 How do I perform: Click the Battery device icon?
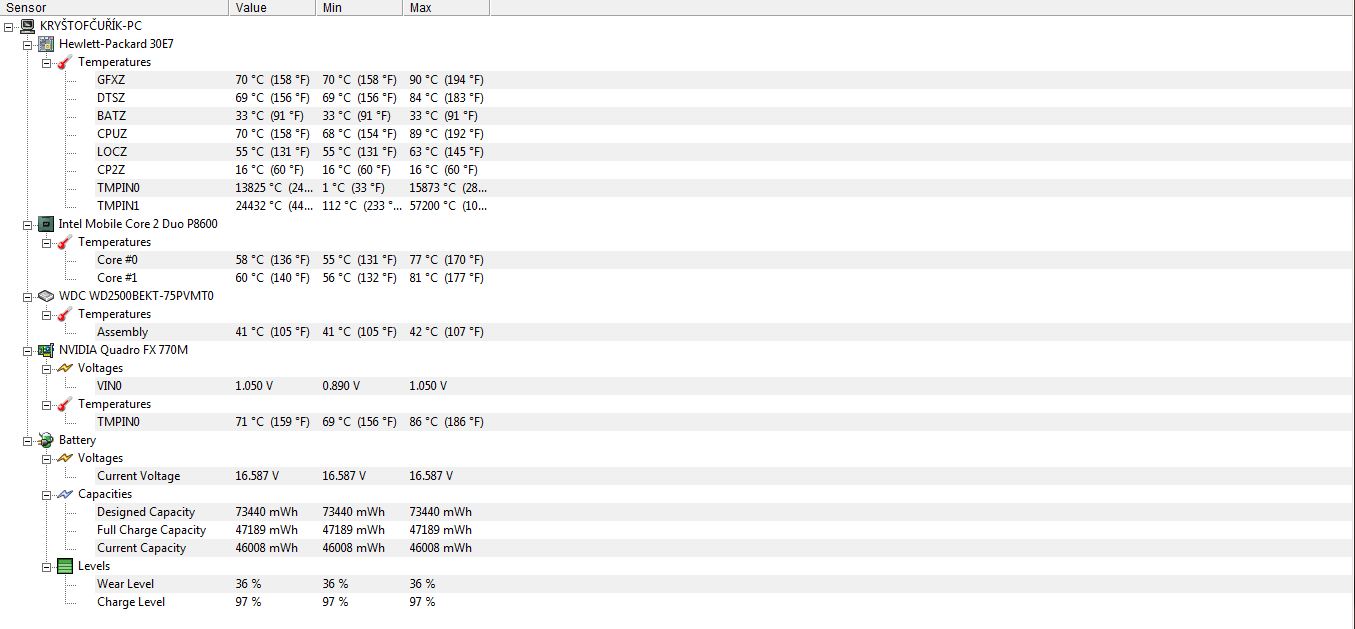(45, 440)
